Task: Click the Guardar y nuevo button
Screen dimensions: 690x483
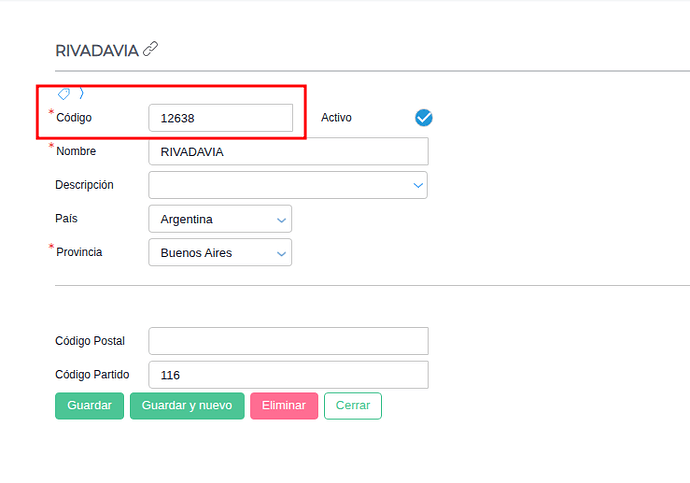Action: 187,406
